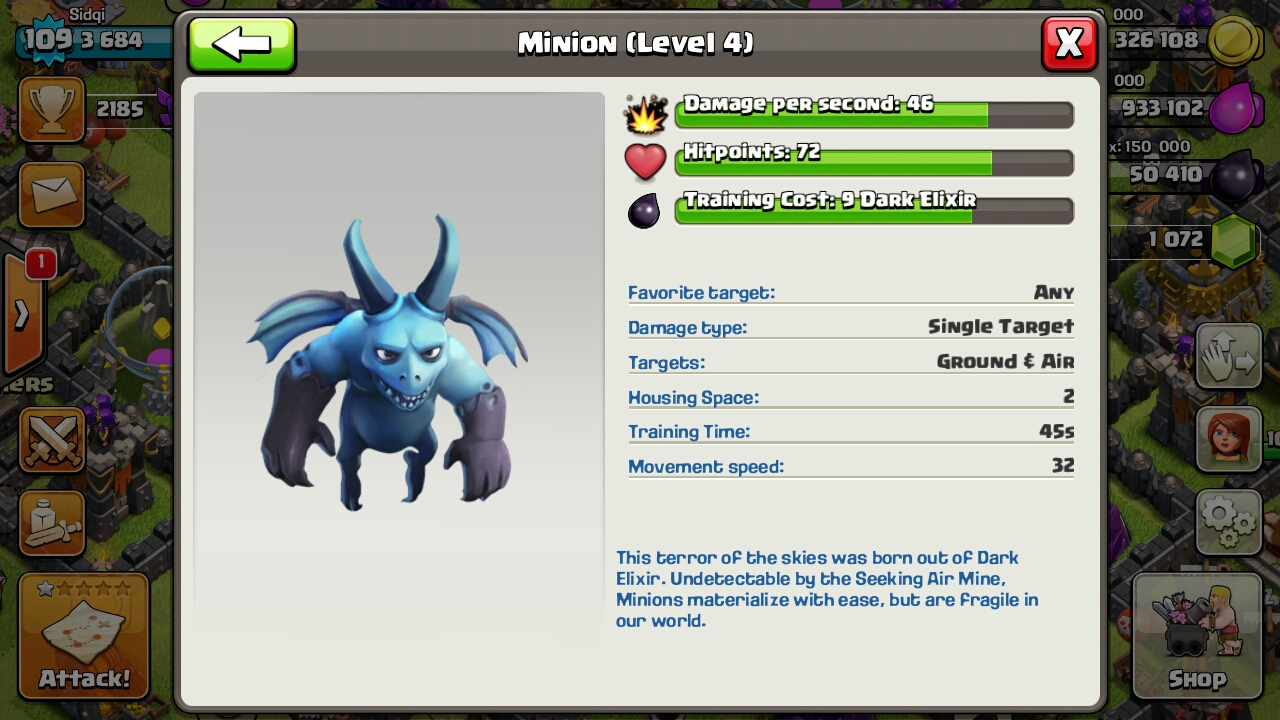Tap the pink elixir drop icon
Image resolution: width=1280 pixels, height=720 pixels.
pyautogui.click(x=1234, y=108)
